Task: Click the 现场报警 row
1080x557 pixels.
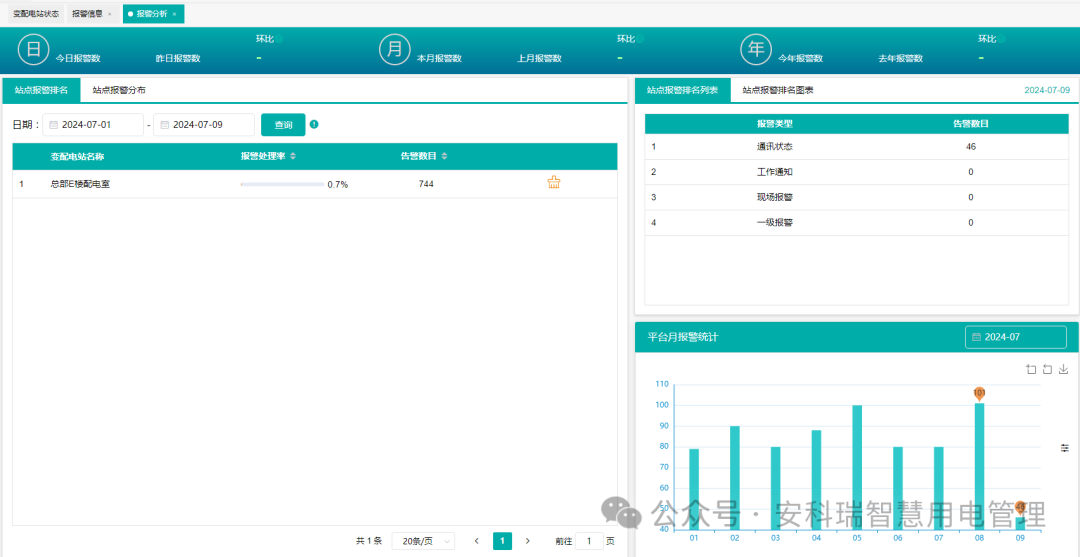Action: click(x=856, y=198)
